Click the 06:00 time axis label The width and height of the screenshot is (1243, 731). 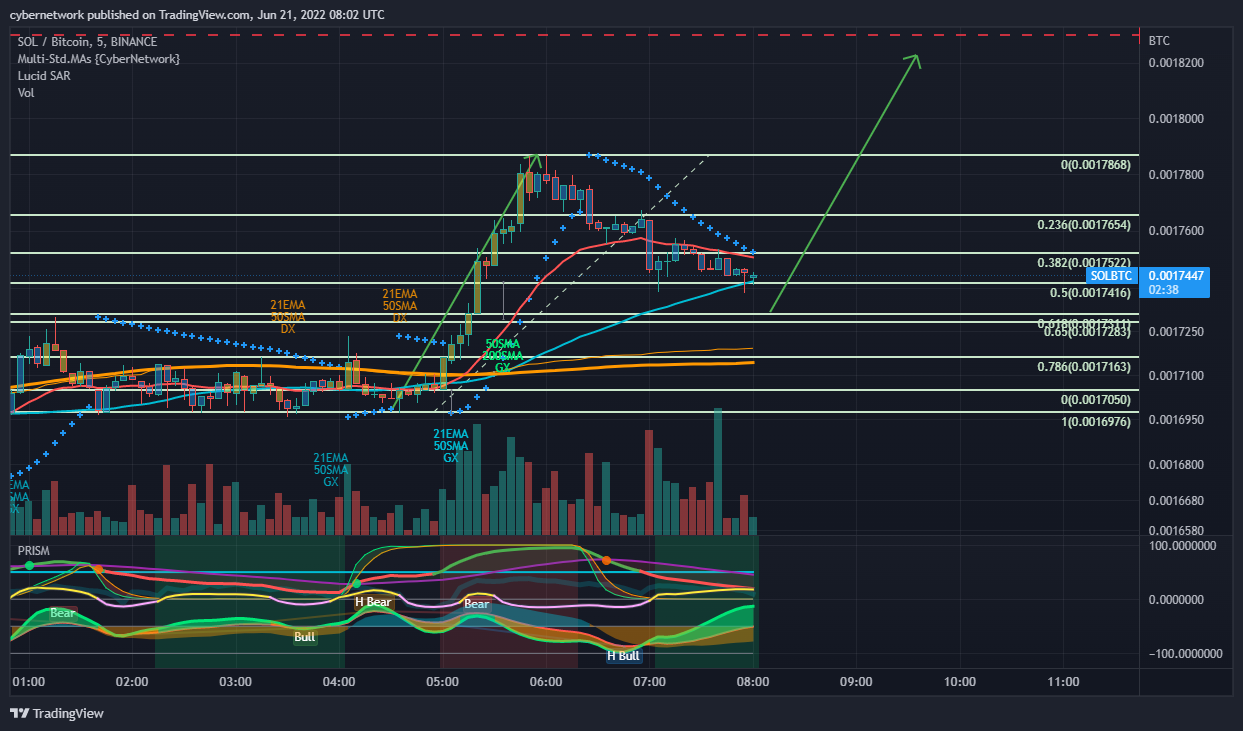tap(546, 682)
